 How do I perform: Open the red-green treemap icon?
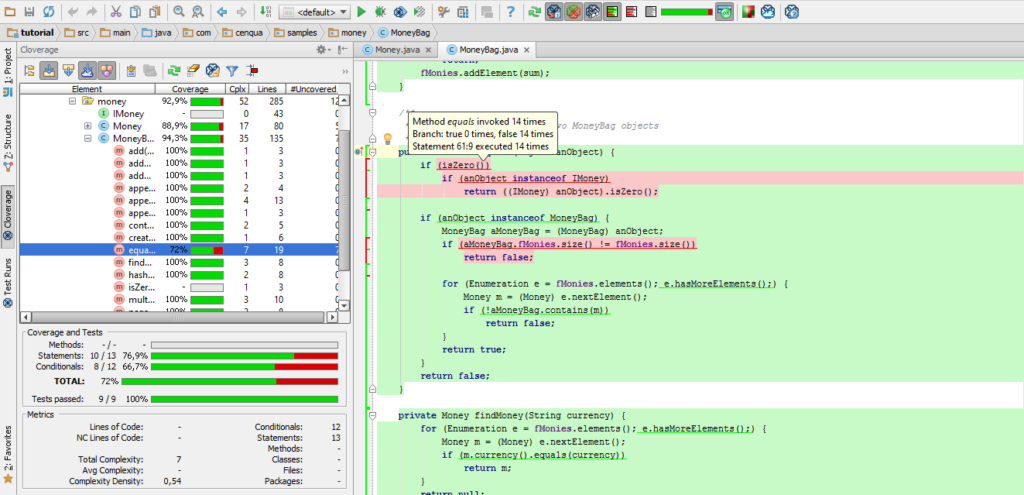coord(749,11)
